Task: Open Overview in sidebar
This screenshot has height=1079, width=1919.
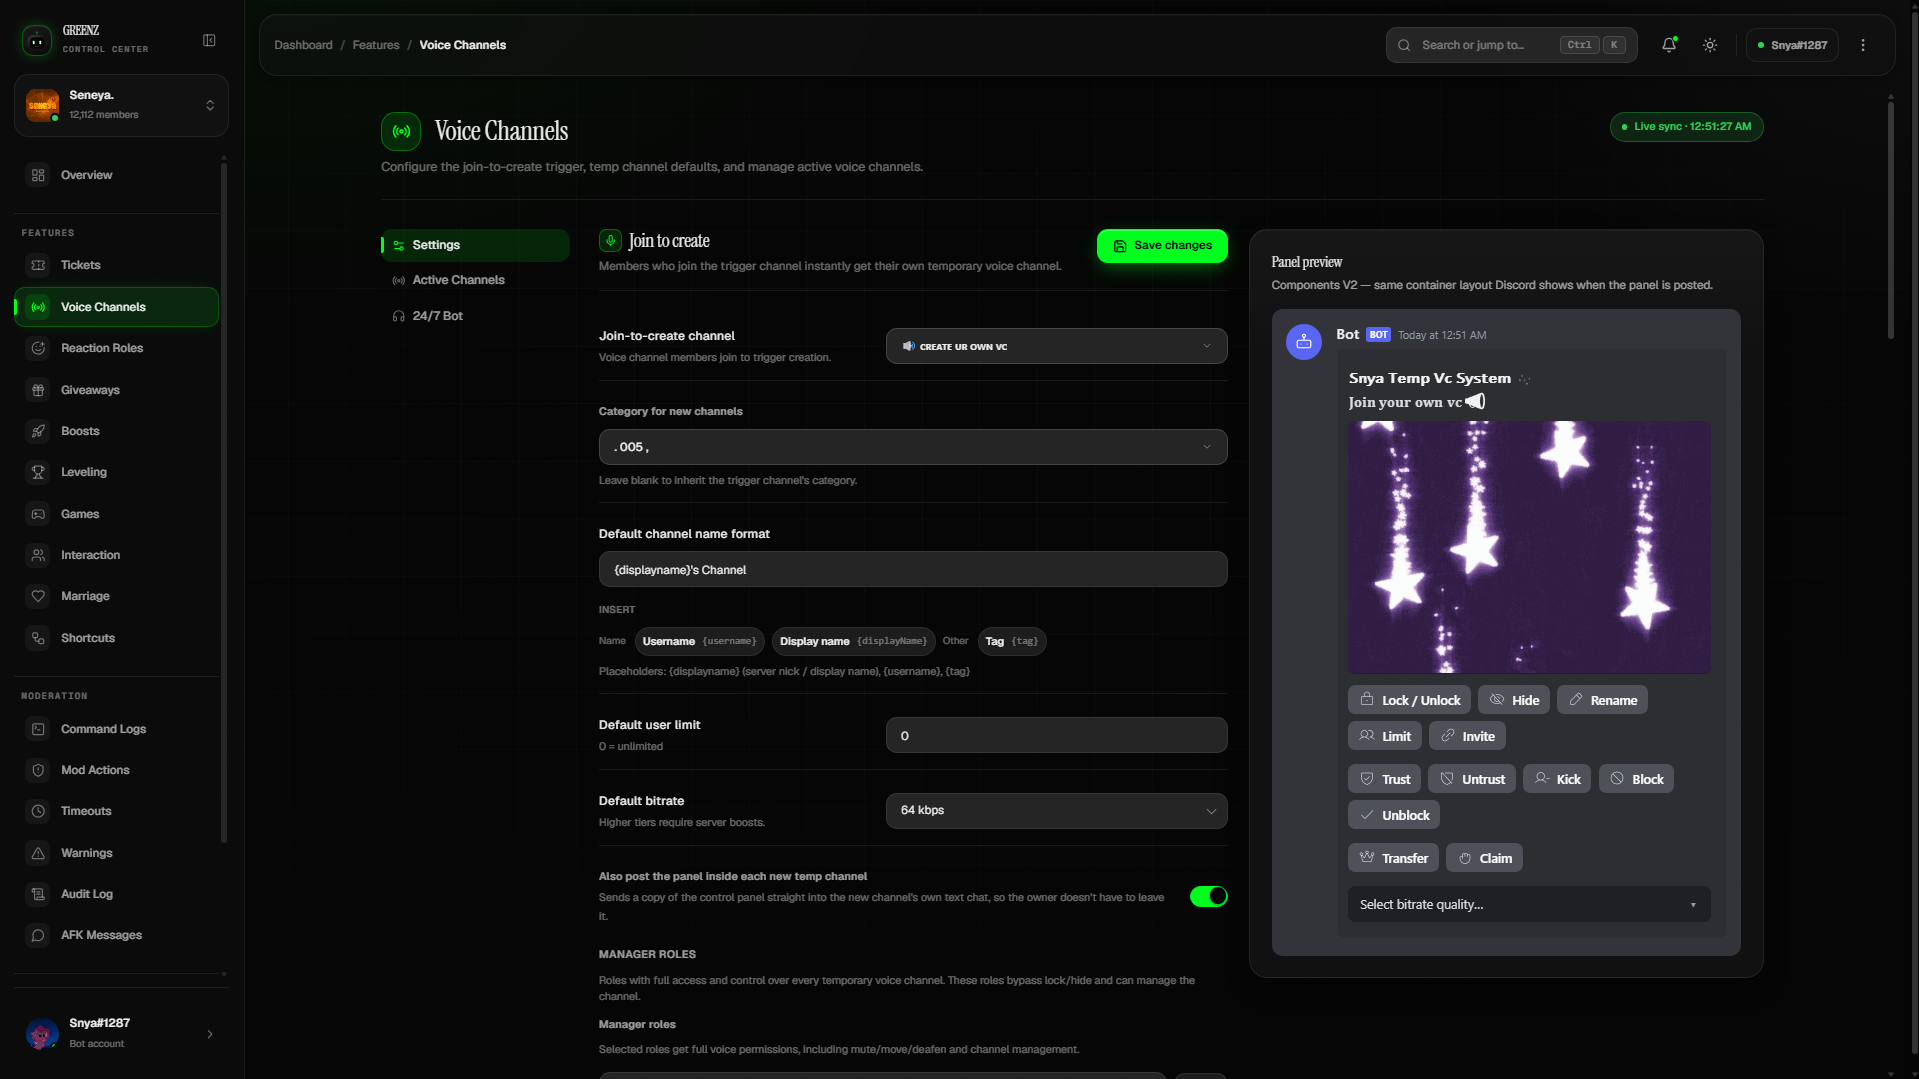Action: point(117,175)
